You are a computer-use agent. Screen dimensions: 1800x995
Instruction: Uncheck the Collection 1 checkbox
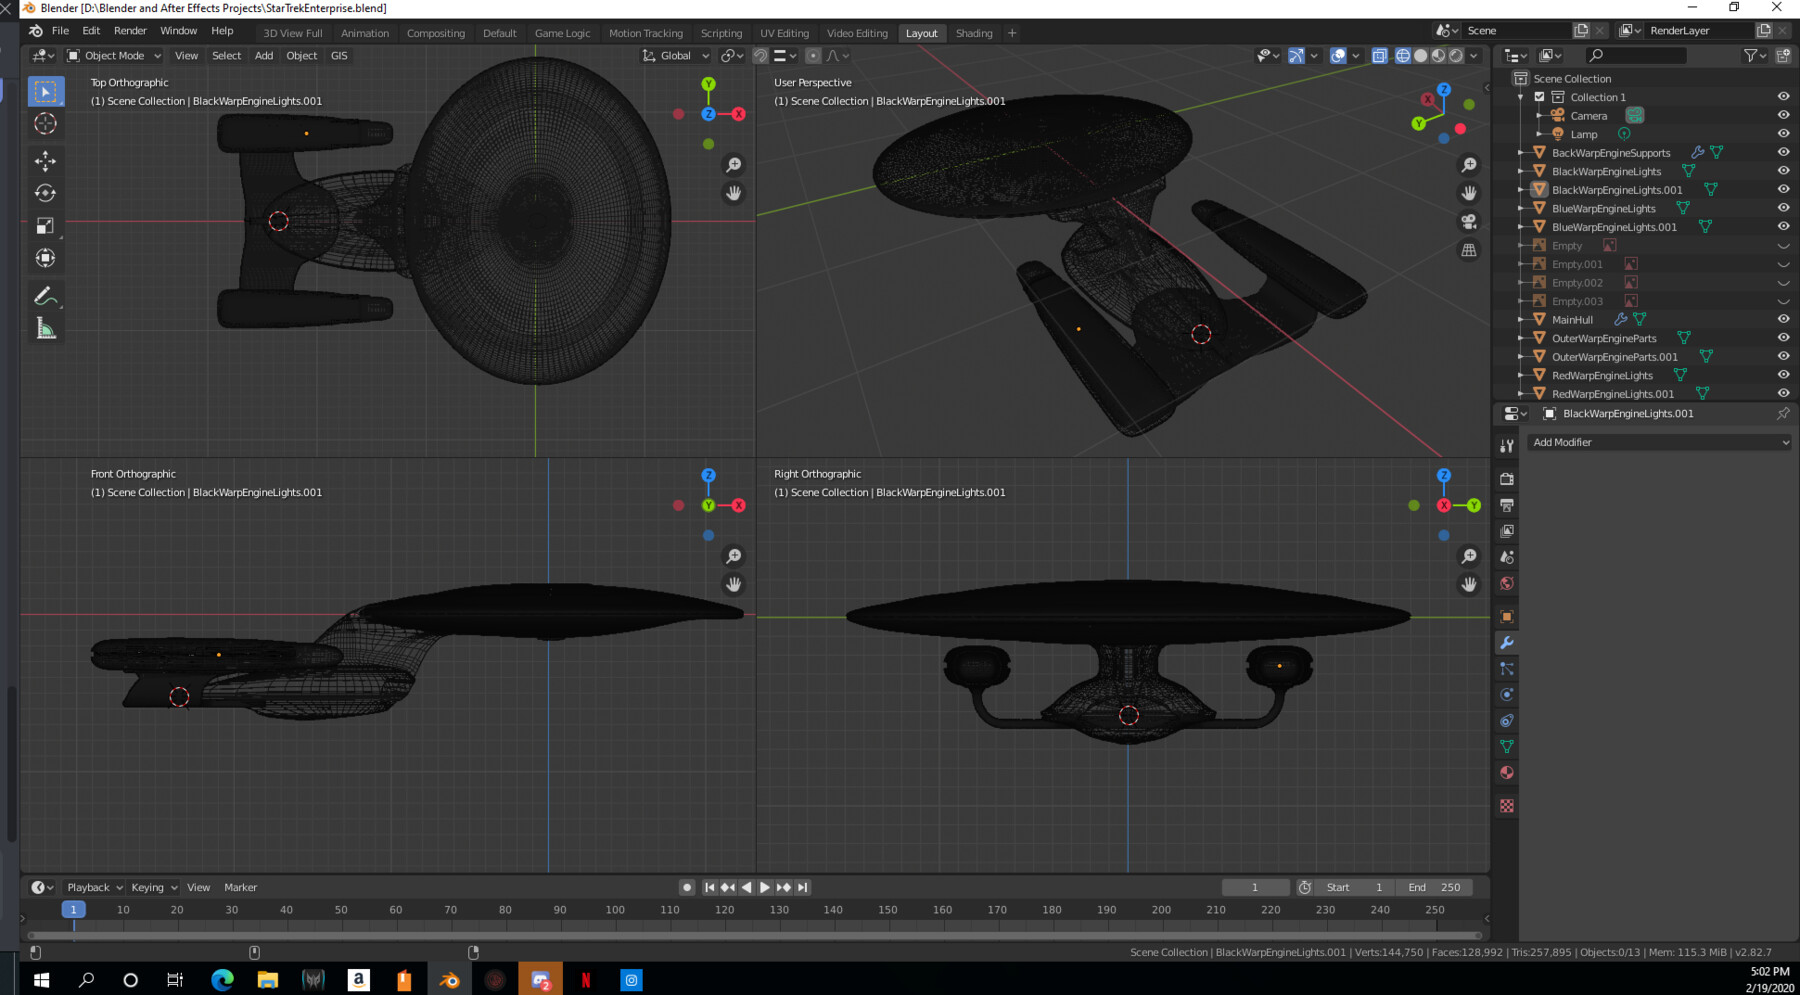click(x=1539, y=97)
